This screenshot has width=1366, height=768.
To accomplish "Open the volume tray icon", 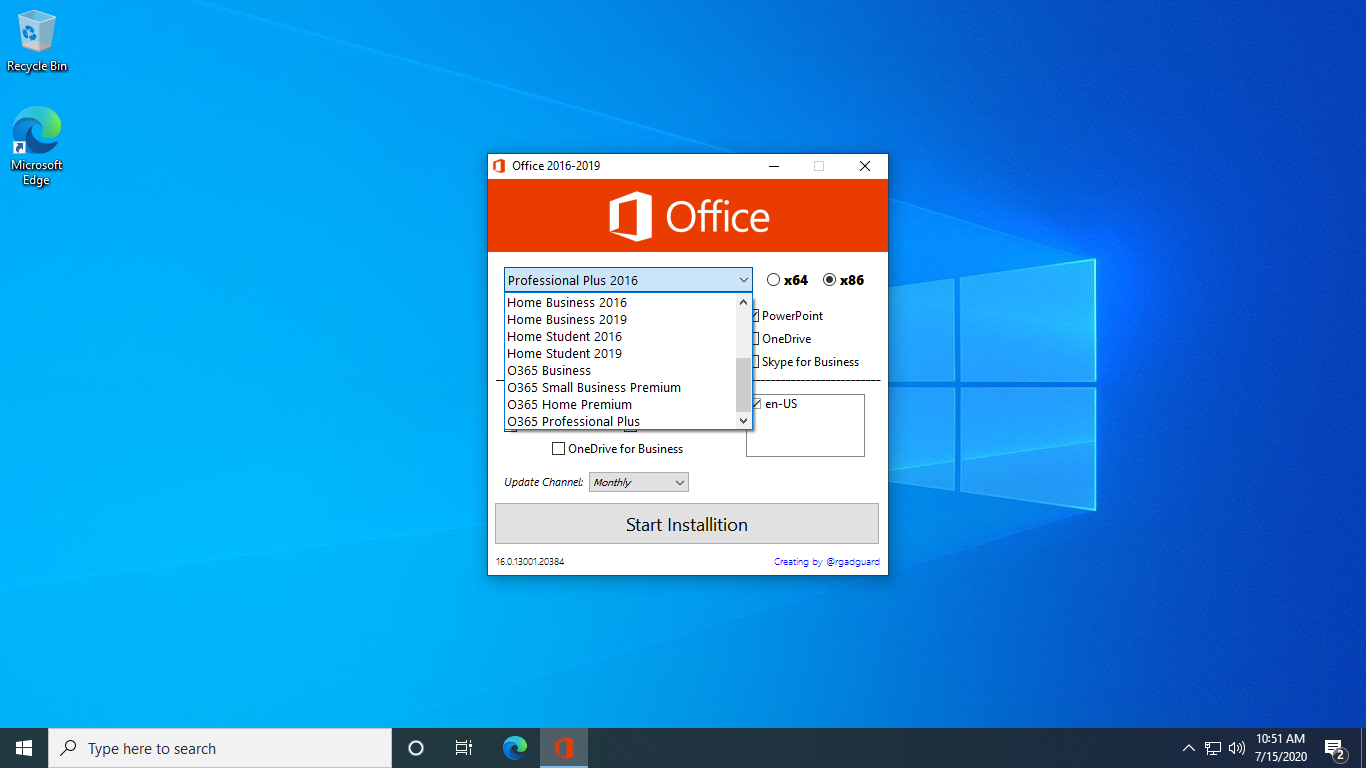I will coord(1237,748).
